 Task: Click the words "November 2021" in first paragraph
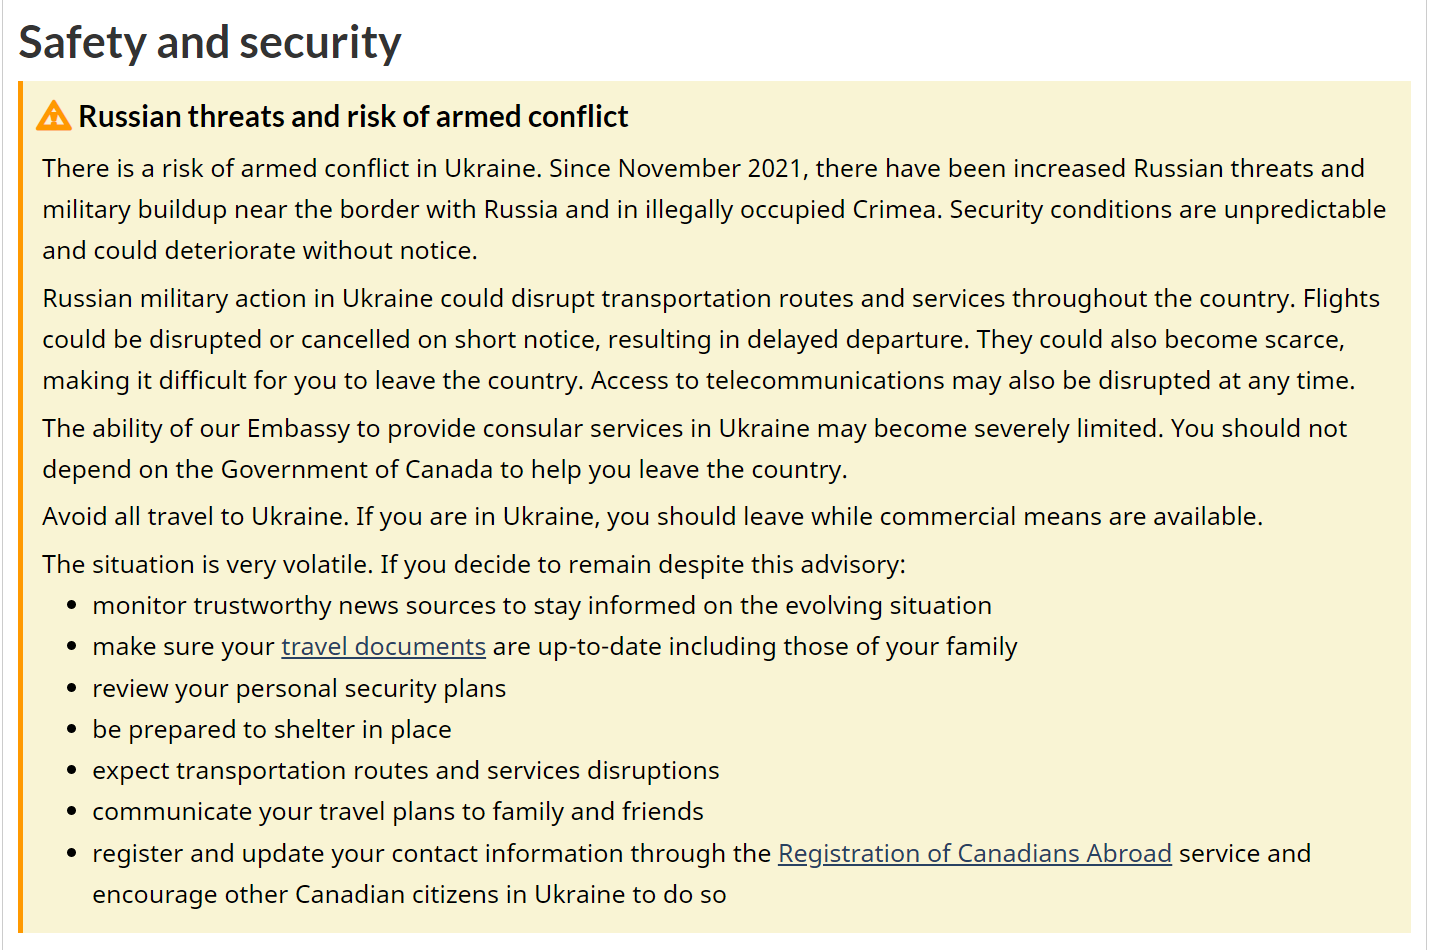click(710, 169)
